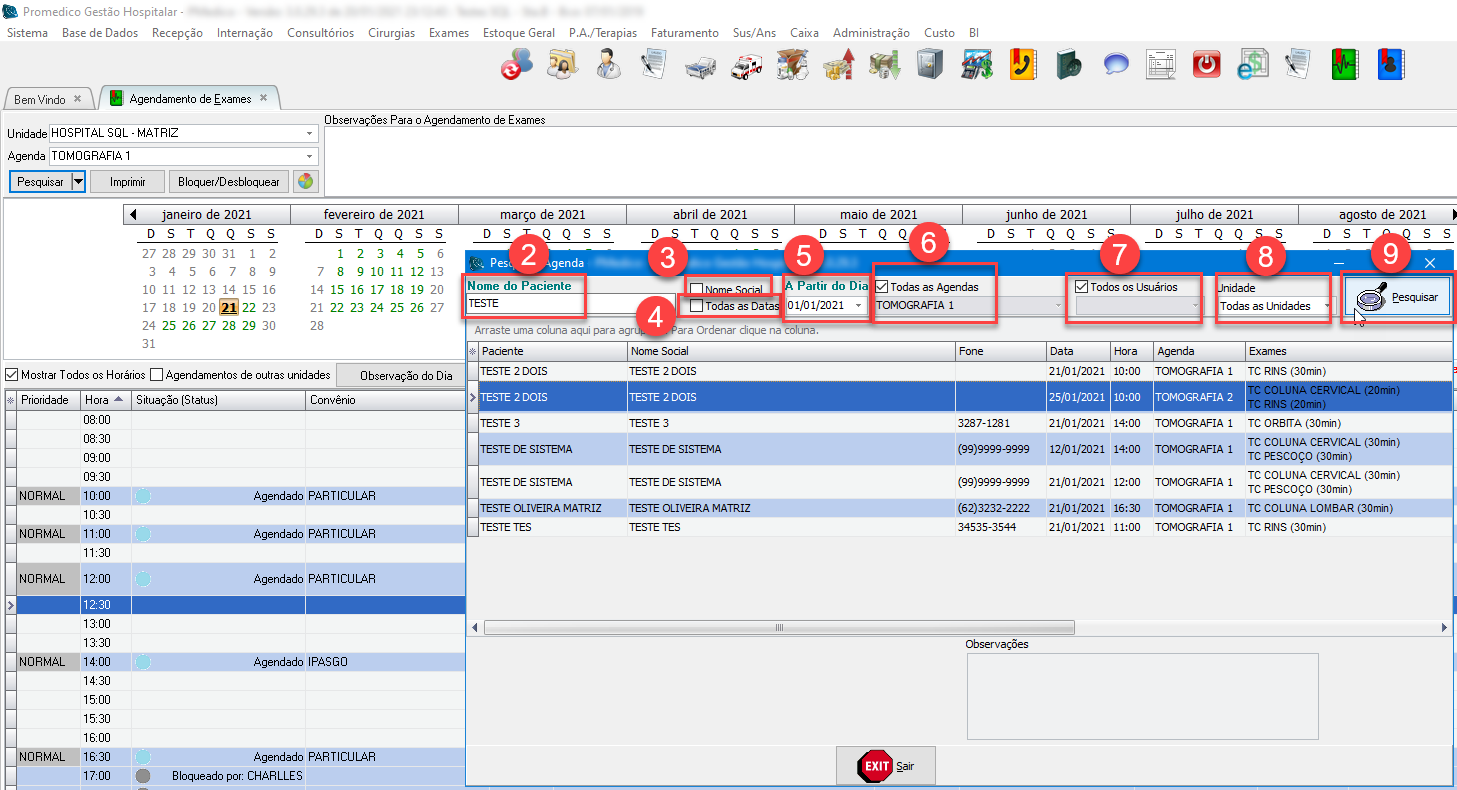Uncheck Mostrar Todos os Horários
Viewport: 1457px width, 790px height.
[12, 375]
